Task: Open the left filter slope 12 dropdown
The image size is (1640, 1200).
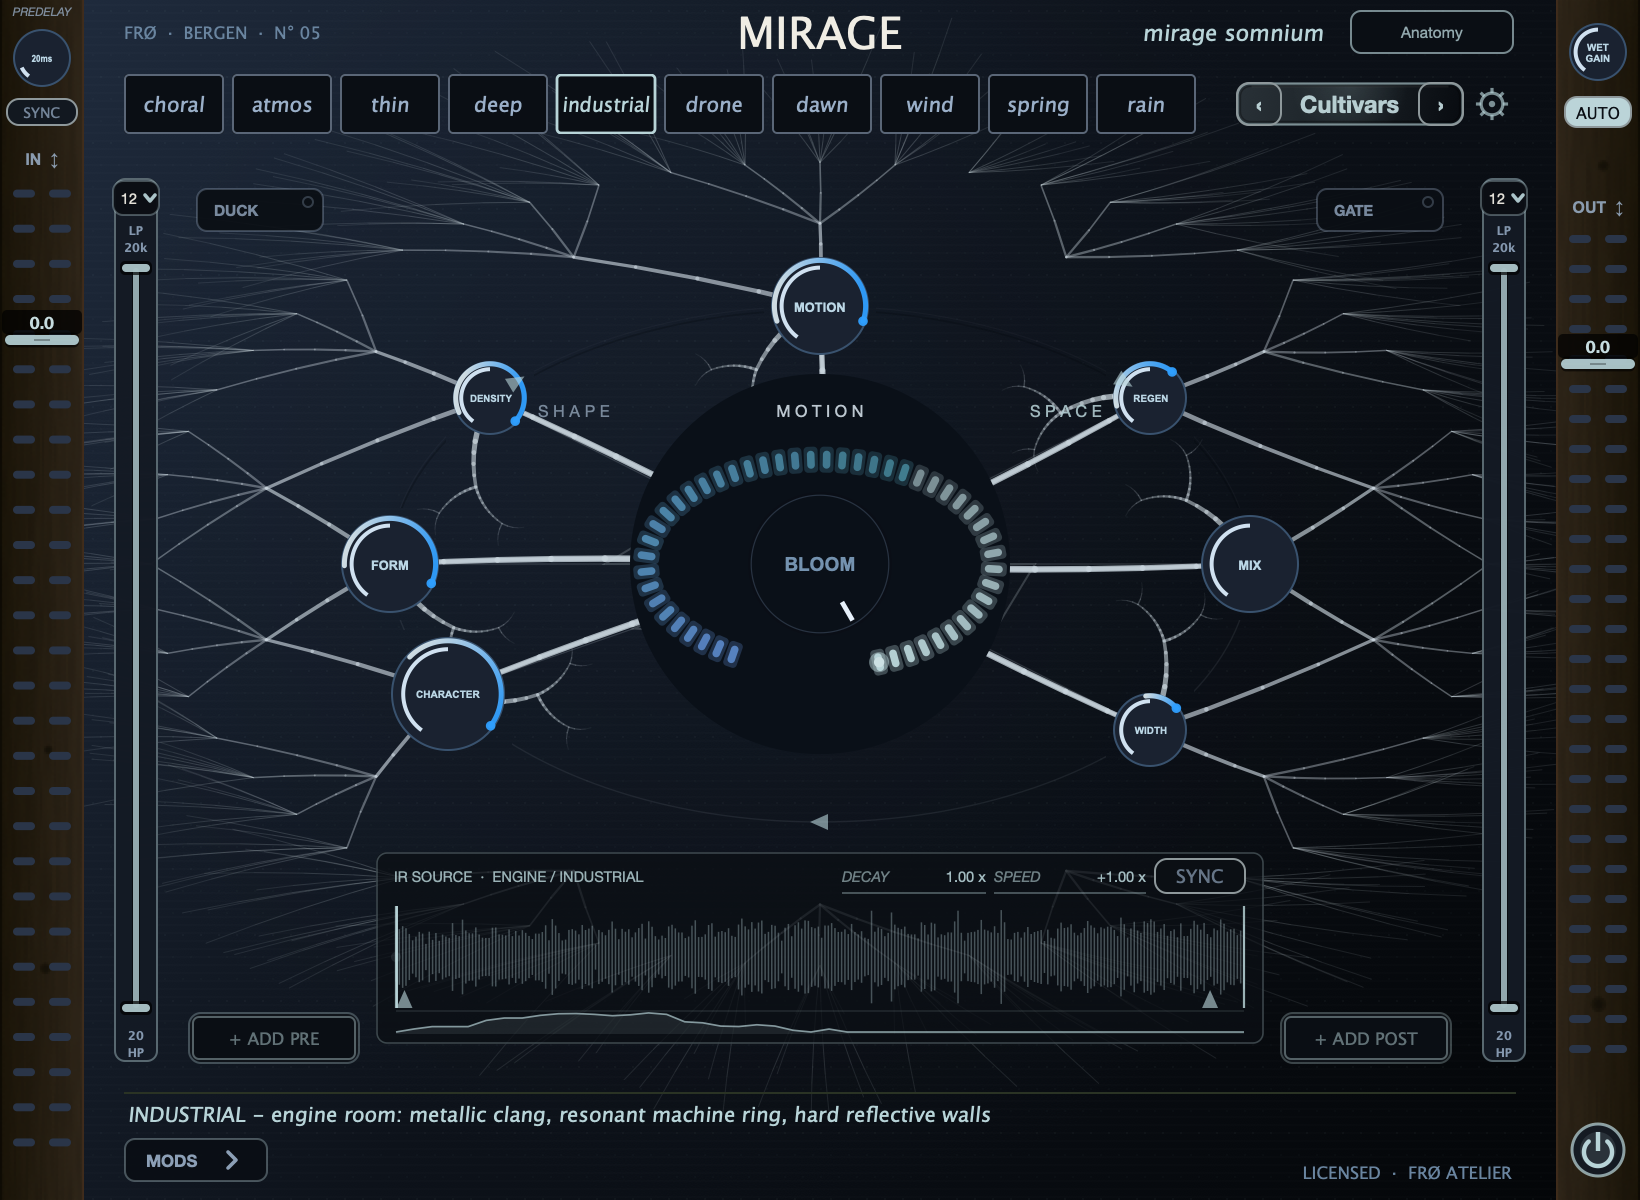Action: pos(137,198)
